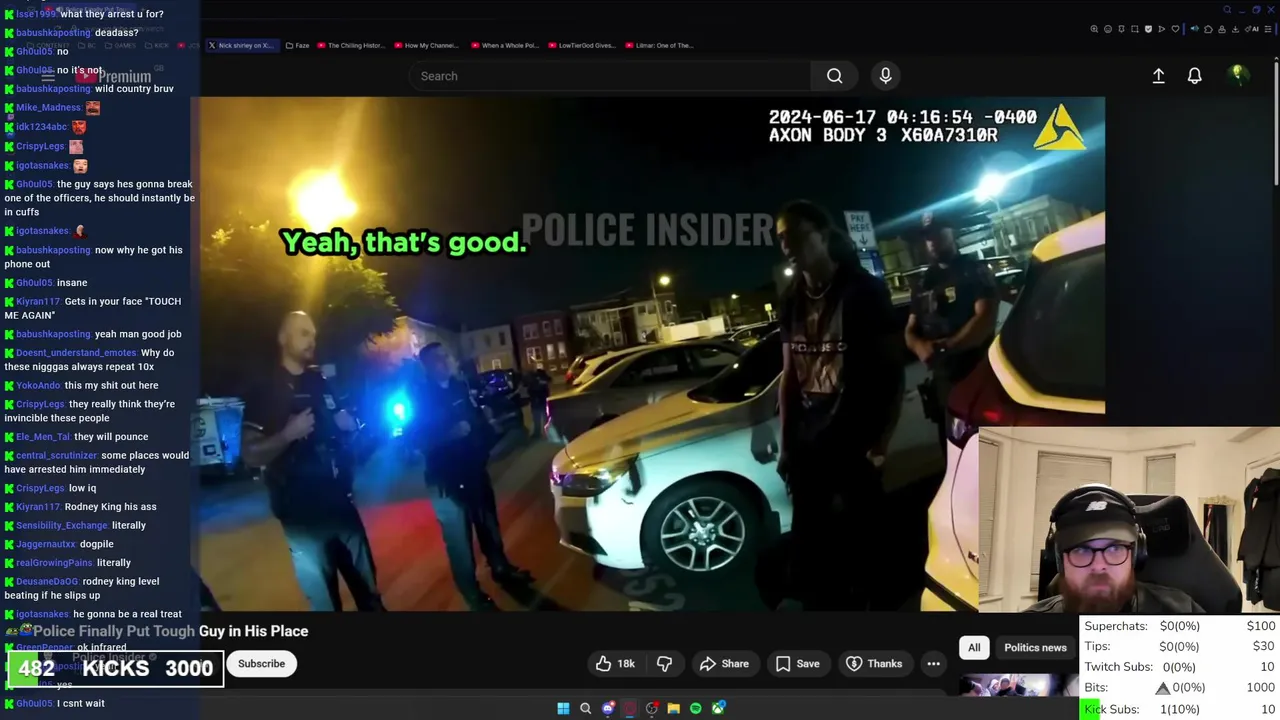Screen dimensions: 1280x720
Task: Switch to 'When a Whole Pol...' tab
Action: 503,45
